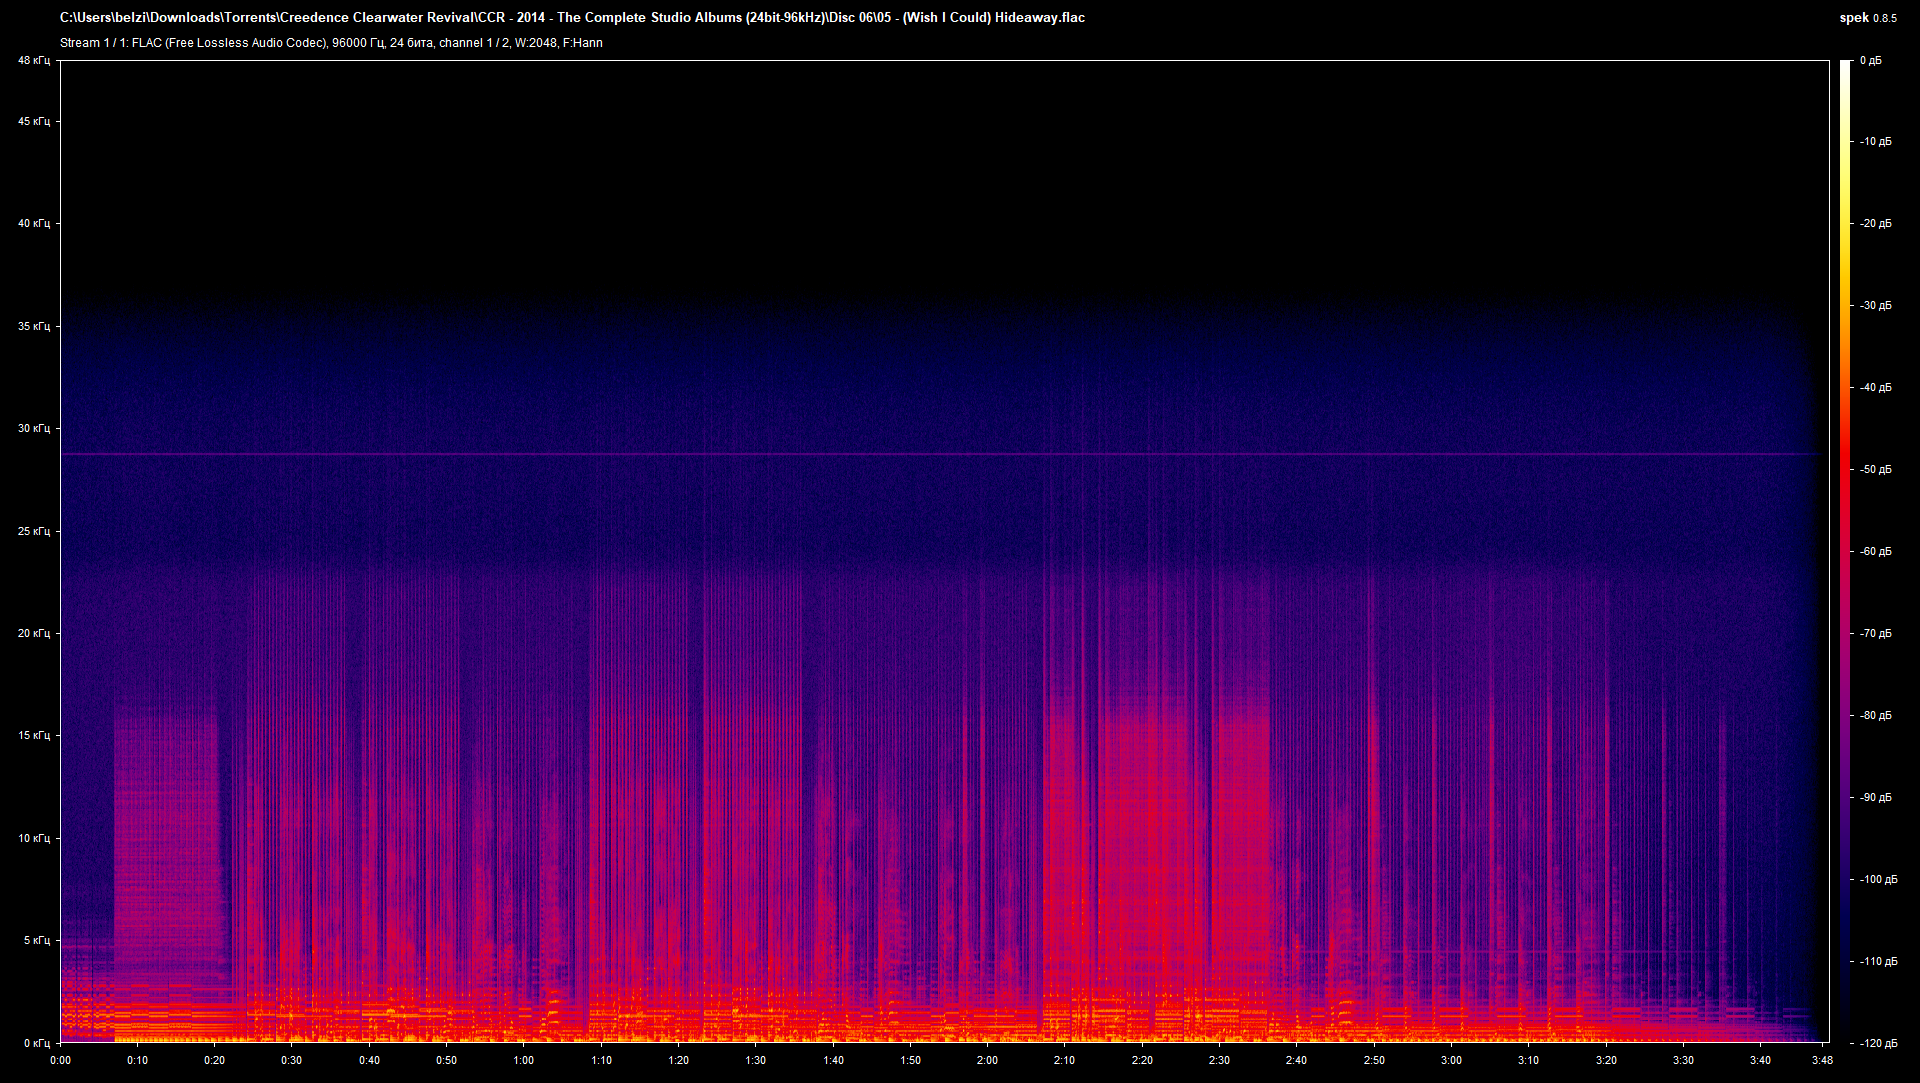Click the 40 кГц axis label
Screen dimensions: 1920x1083
coord(35,224)
